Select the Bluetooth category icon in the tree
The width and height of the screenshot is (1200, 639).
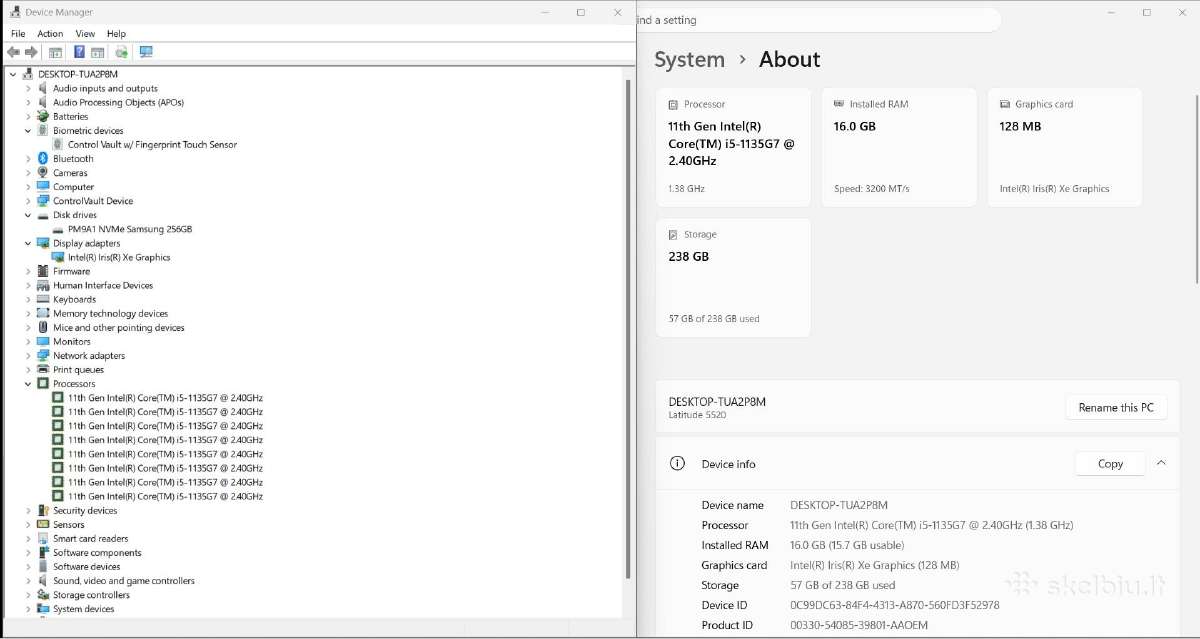click(x=43, y=159)
